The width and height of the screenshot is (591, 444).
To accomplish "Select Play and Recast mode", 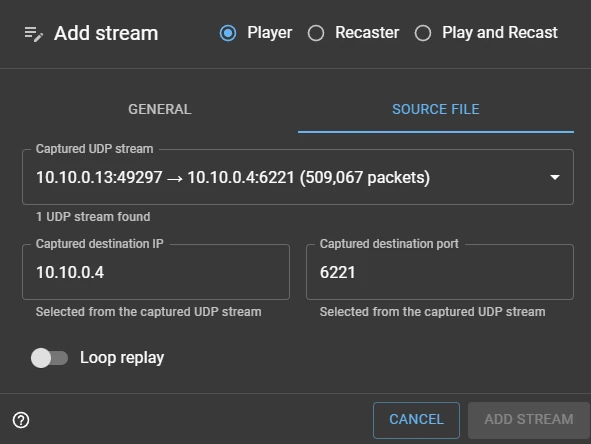I will tap(423, 33).
